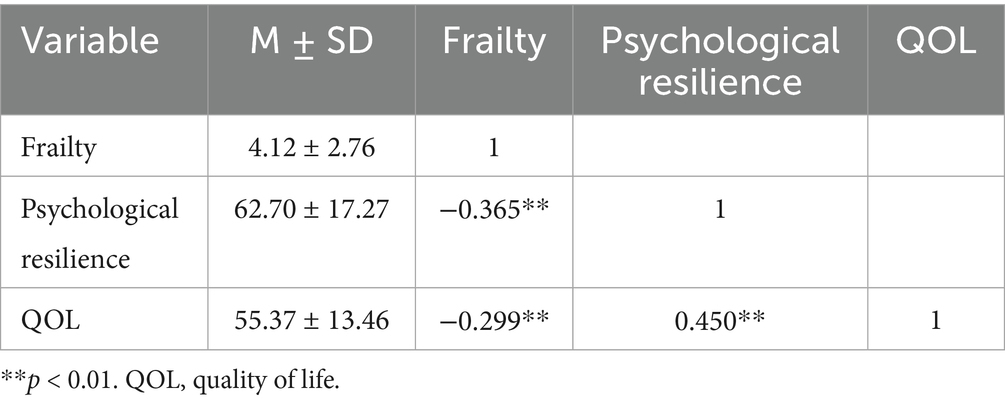Click the "Frailty" column header
Viewport: 1005px width, 404px height.
[x=494, y=42]
